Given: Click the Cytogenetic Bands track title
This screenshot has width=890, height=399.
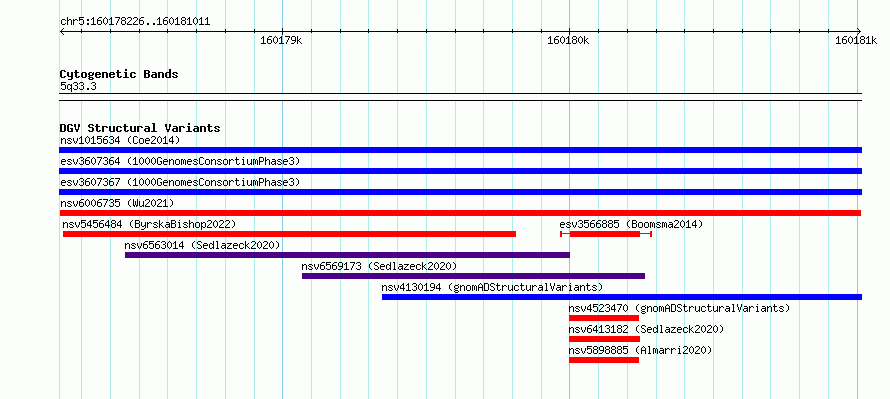Looking at the screenshot, I should pos(119,74).
